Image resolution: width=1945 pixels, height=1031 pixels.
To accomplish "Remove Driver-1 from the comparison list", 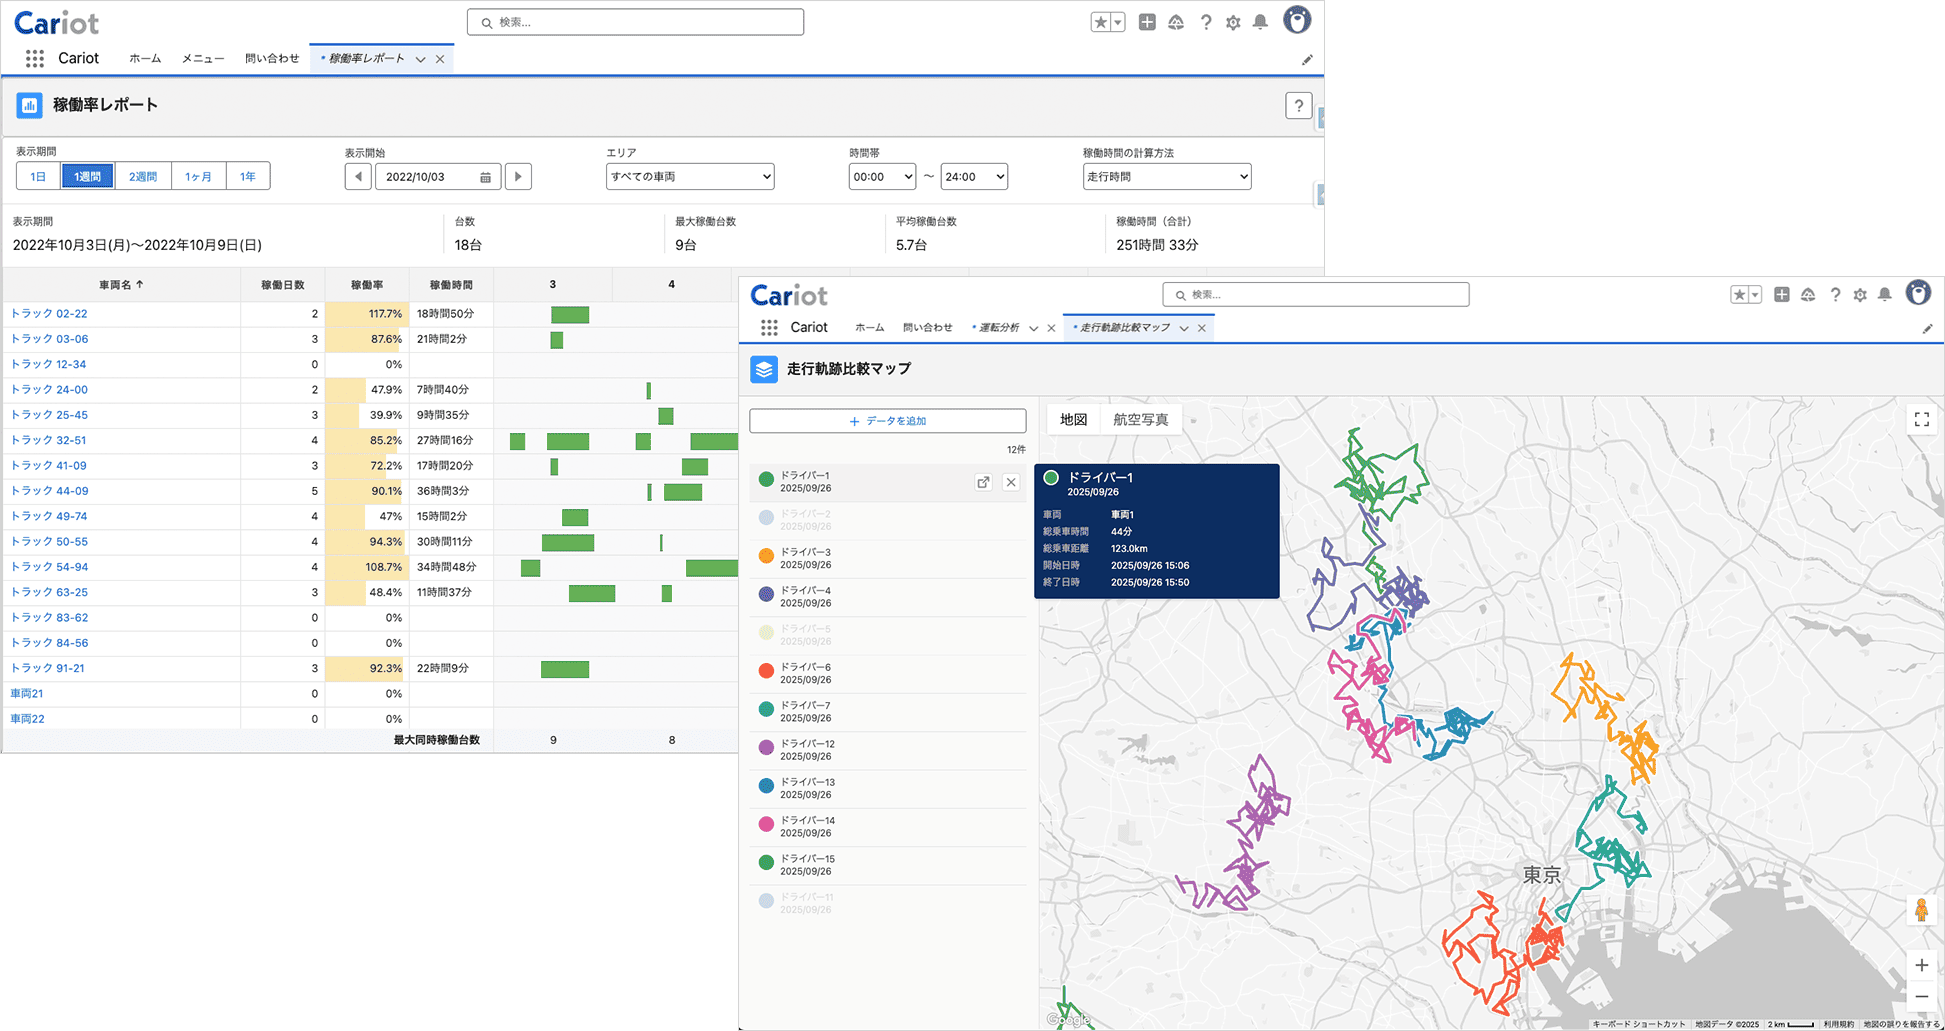I will pyautogui.click(x=1011, y=482).
